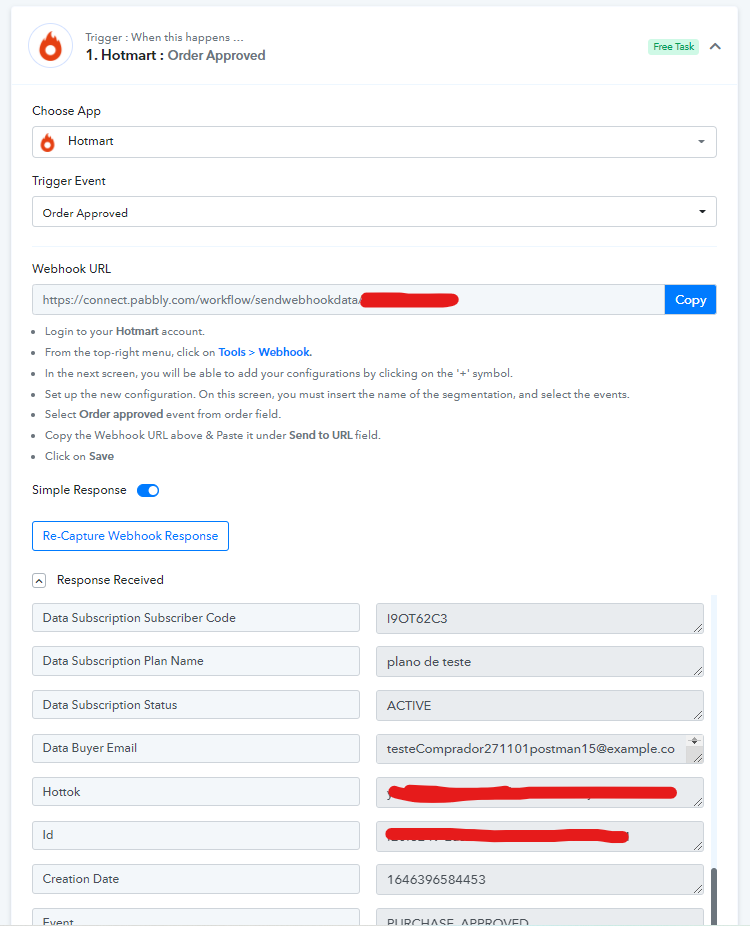This screenshot has height=926, width=750.
Task: Click the stepper arrows in the Buyer Email value field
Action: 694,741
